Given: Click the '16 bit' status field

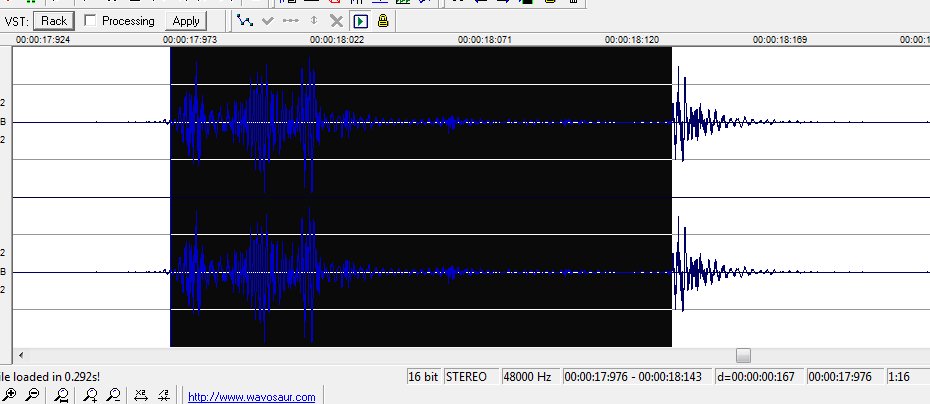Looking at the screenshot, I should pyautogui.click(x=423, y=377).
